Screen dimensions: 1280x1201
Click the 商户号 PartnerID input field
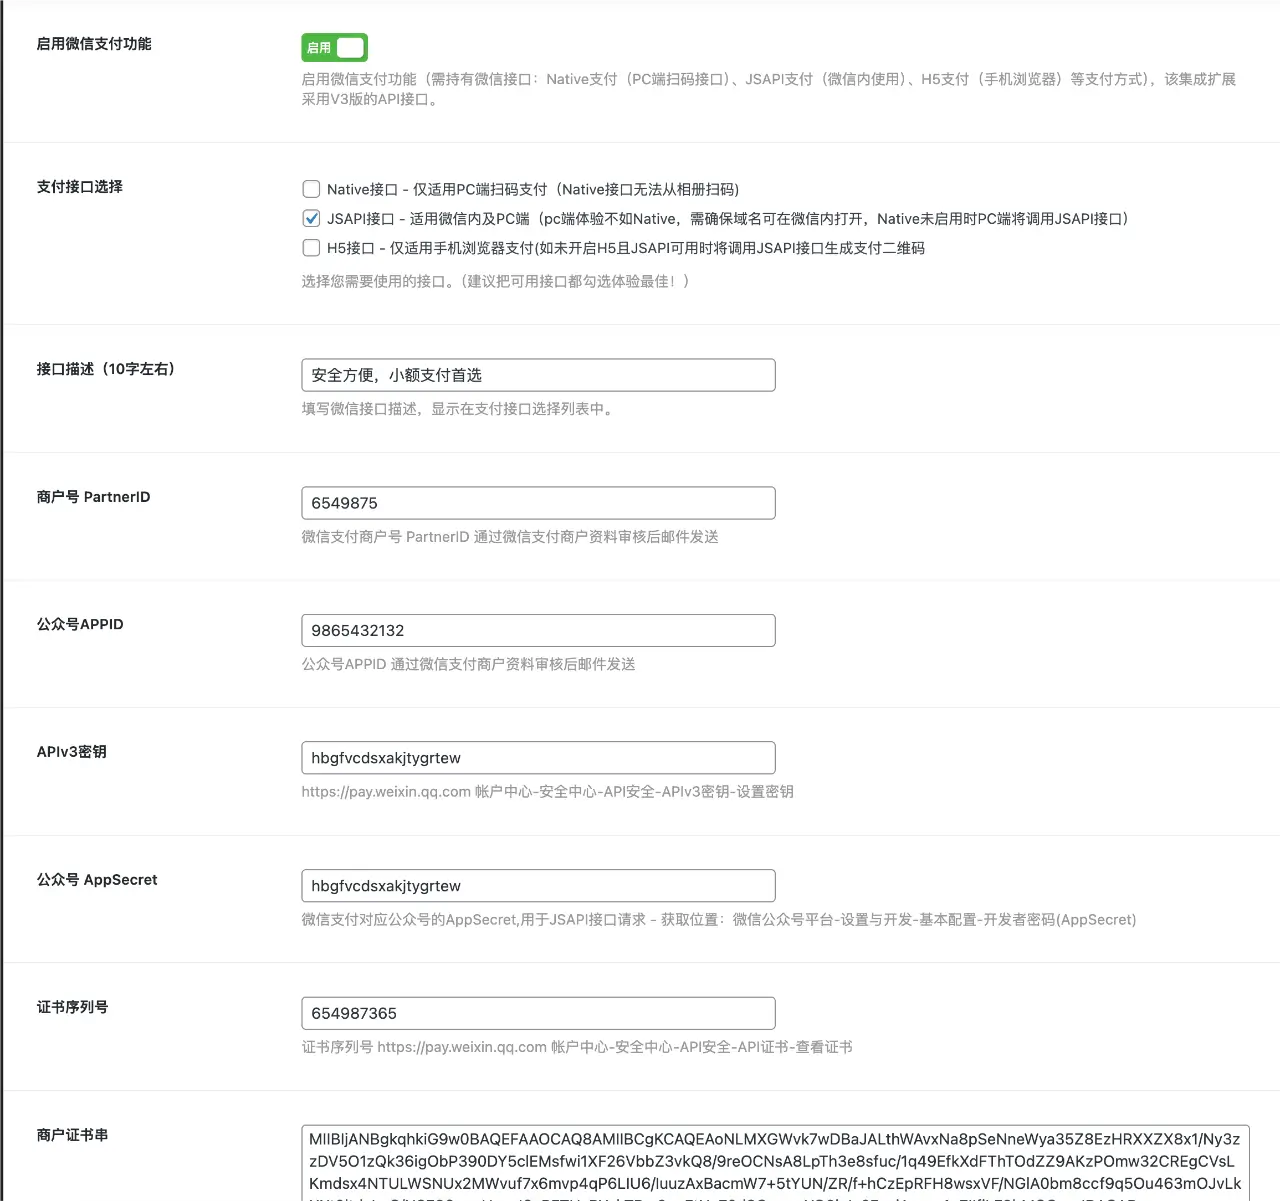538,503
